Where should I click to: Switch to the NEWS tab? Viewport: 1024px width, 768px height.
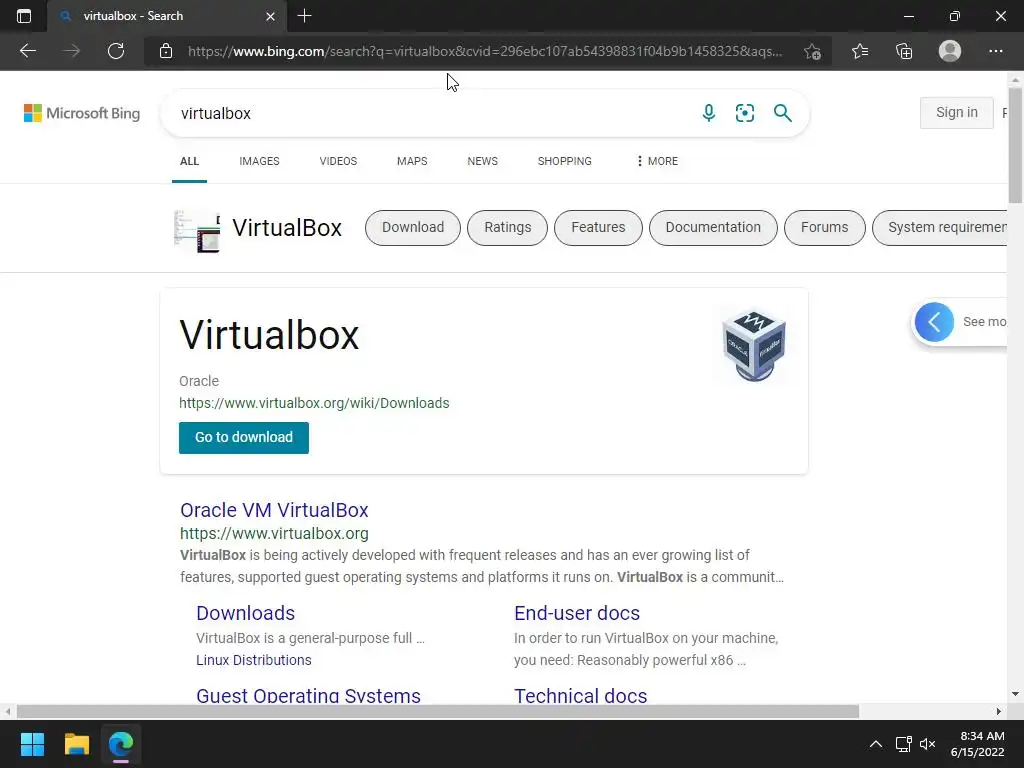click(483, 161)
